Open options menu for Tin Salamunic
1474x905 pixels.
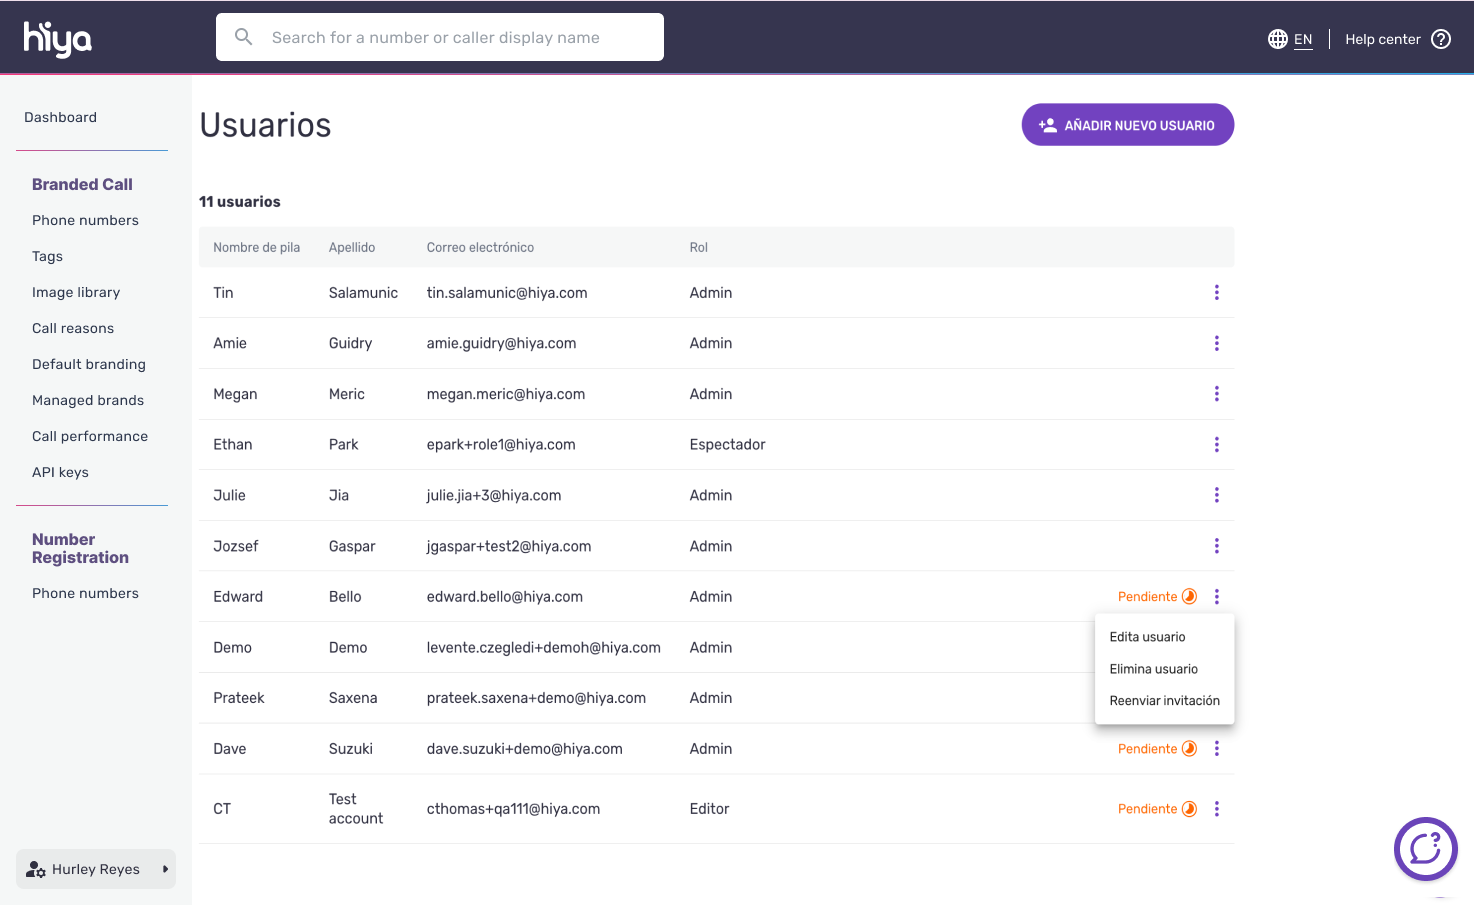[1216, 293]
